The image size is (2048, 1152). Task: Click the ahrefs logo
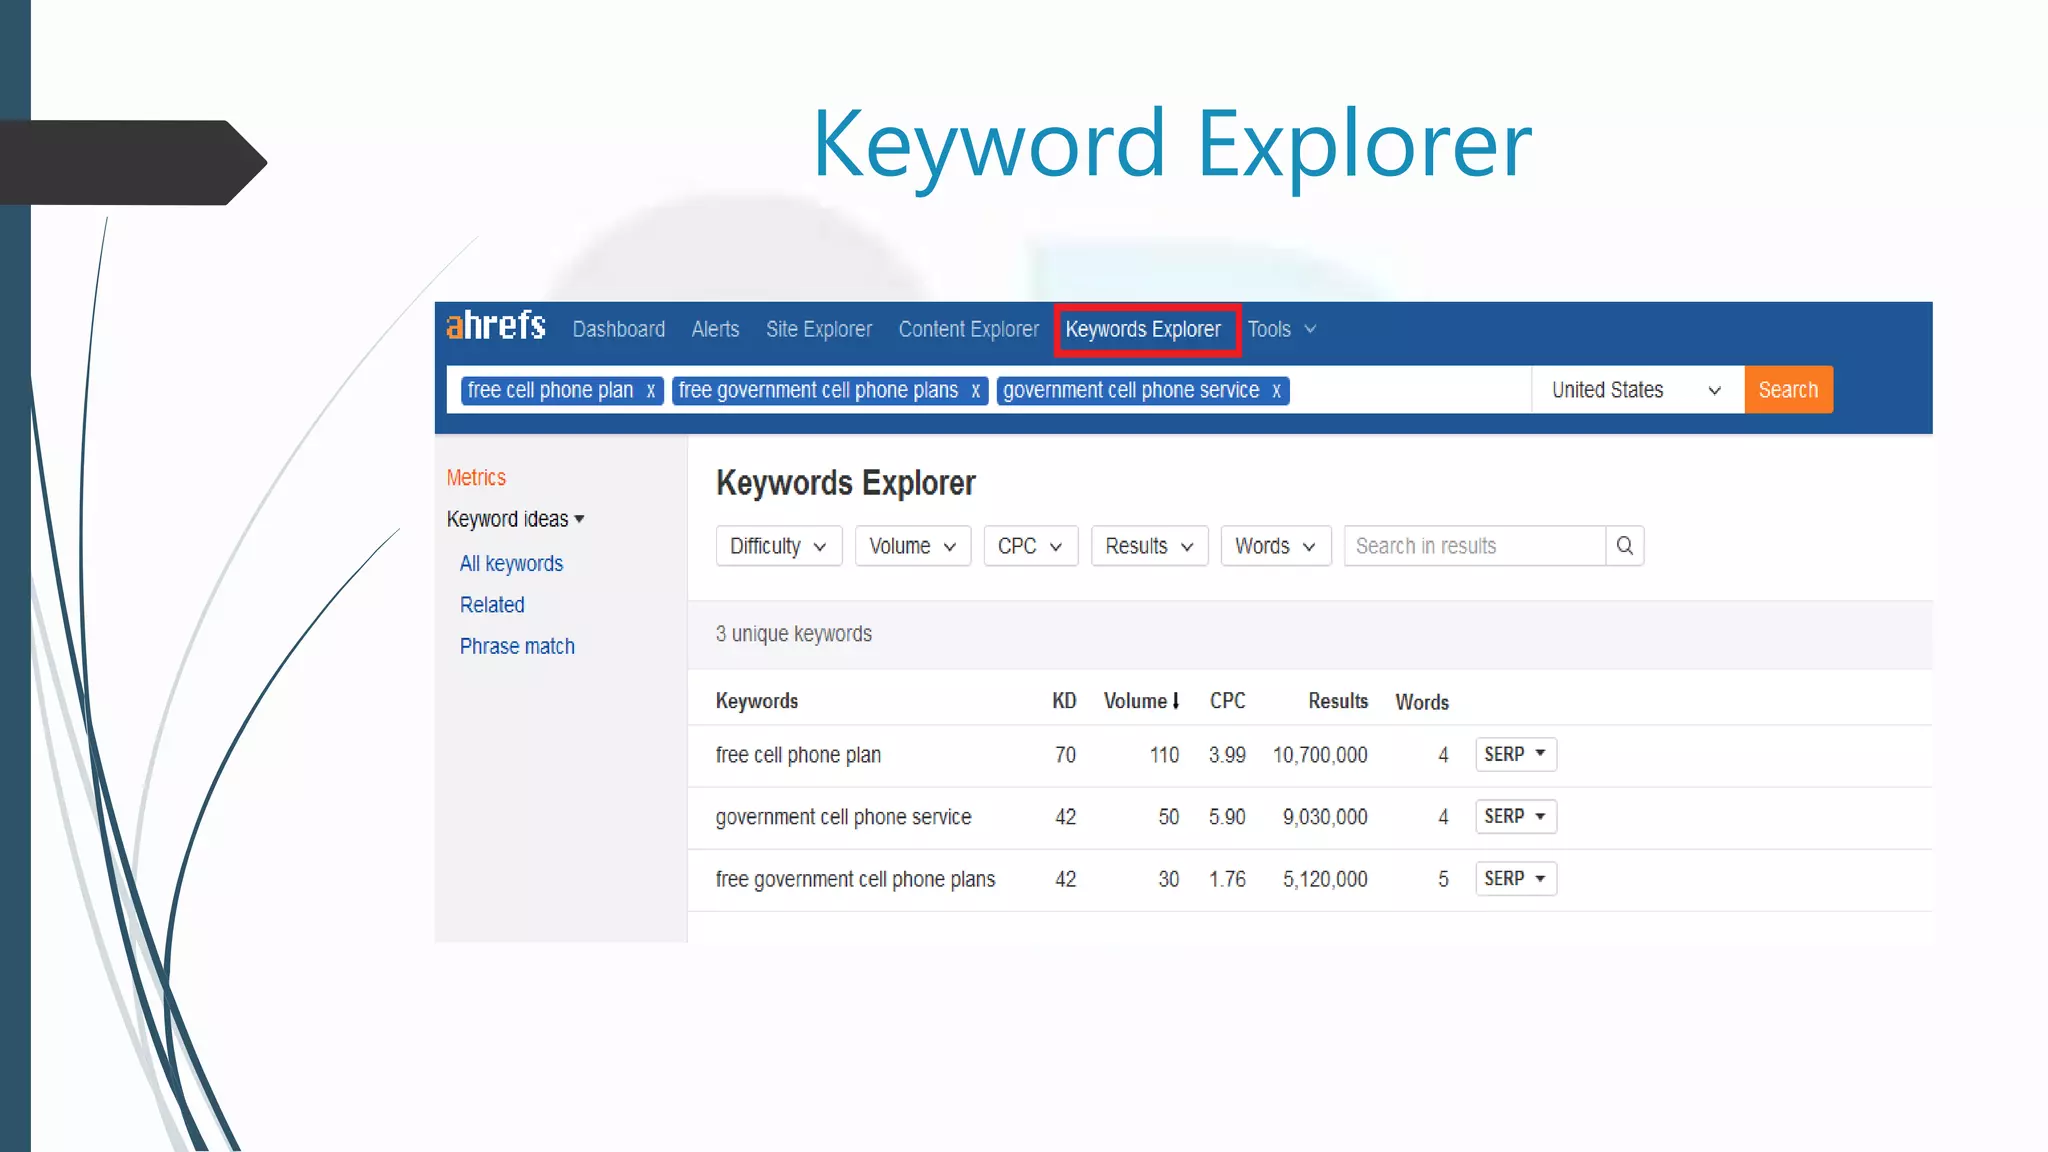[x=496, y=326]
